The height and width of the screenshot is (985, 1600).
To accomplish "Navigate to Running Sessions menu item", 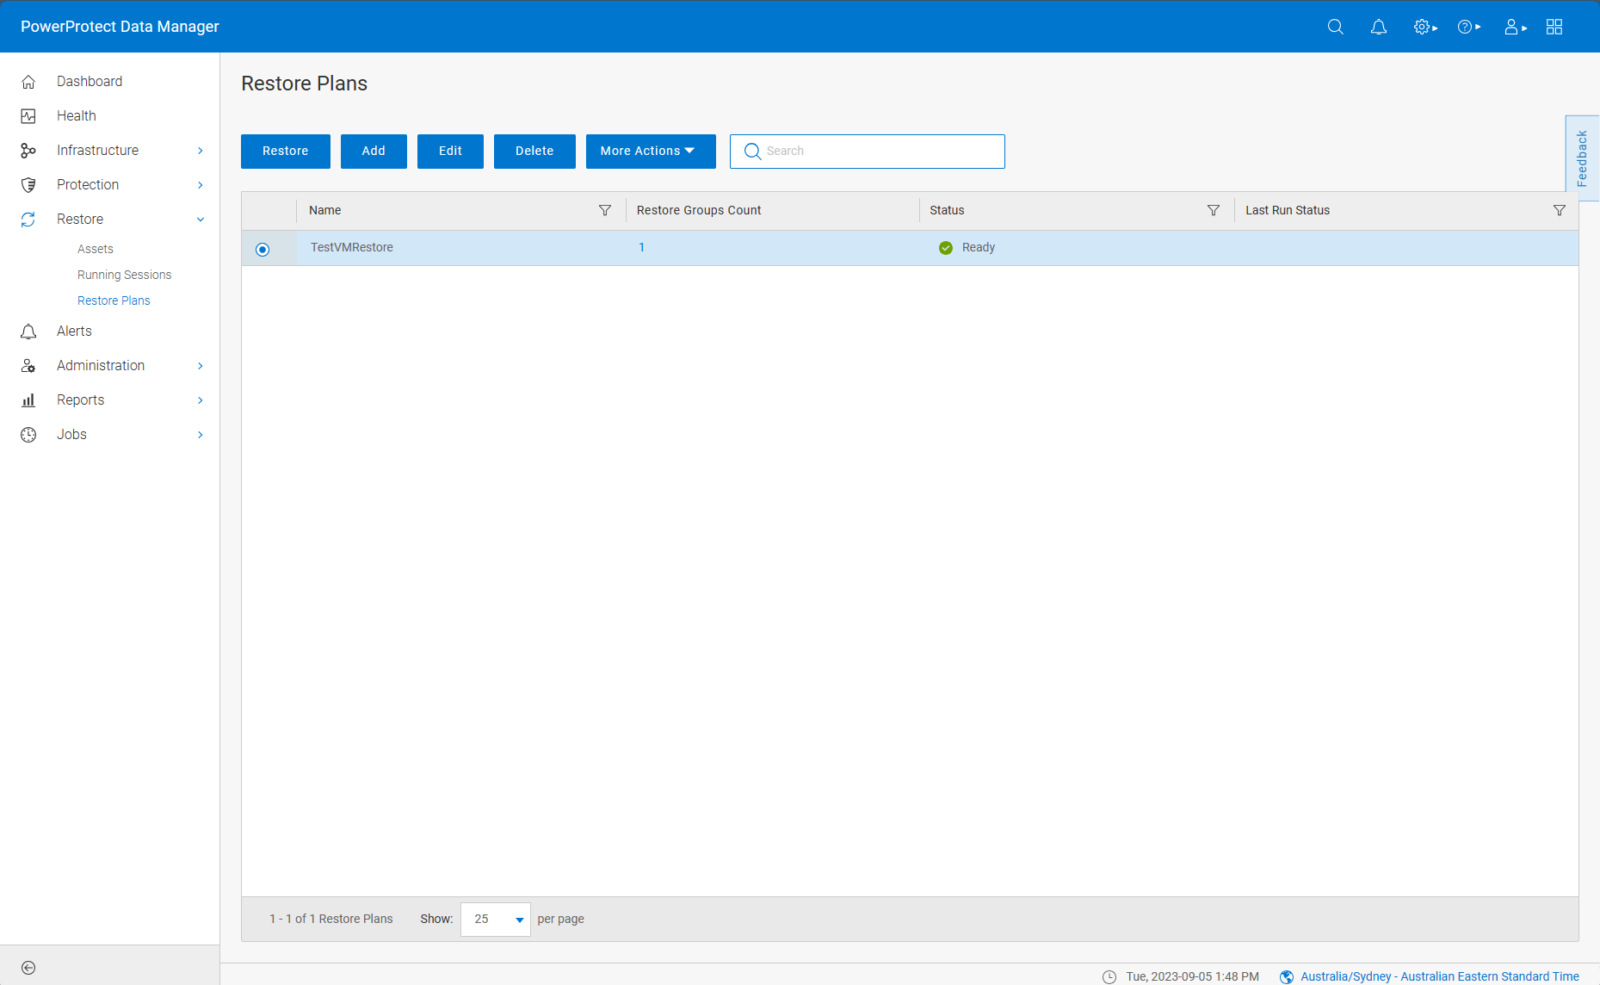I will coord(123,274).
